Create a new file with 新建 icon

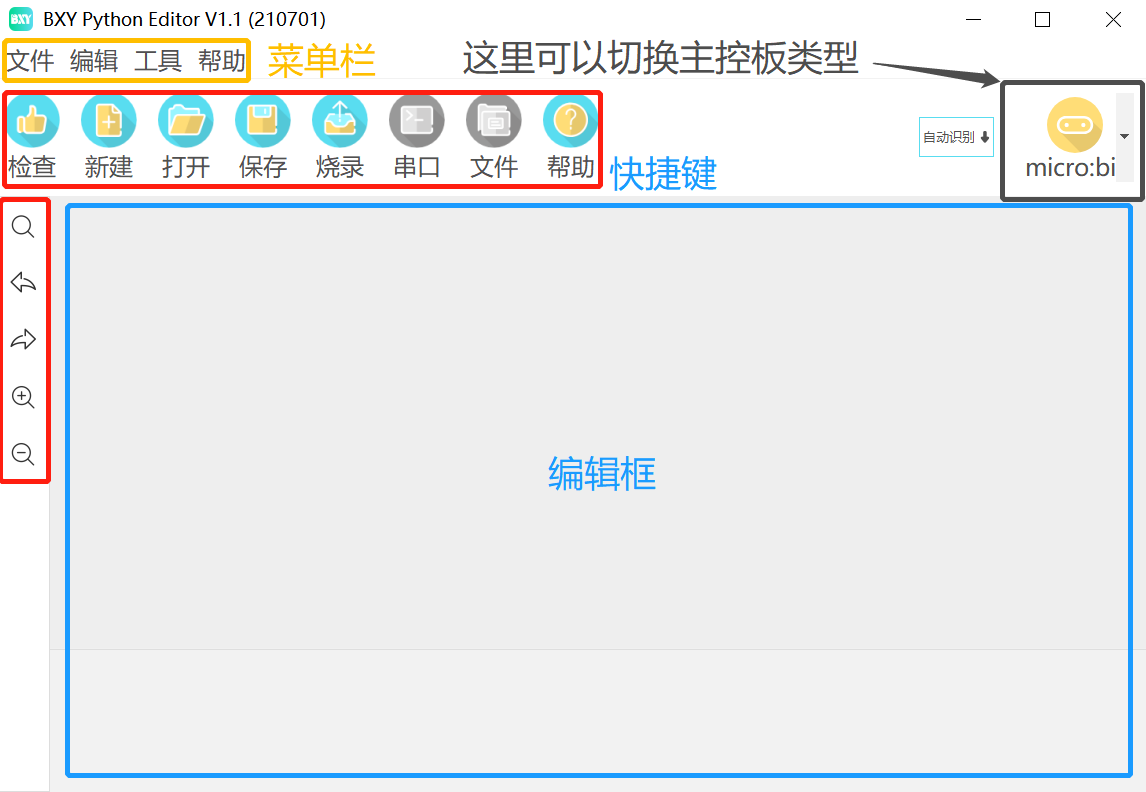click(108, 122)
